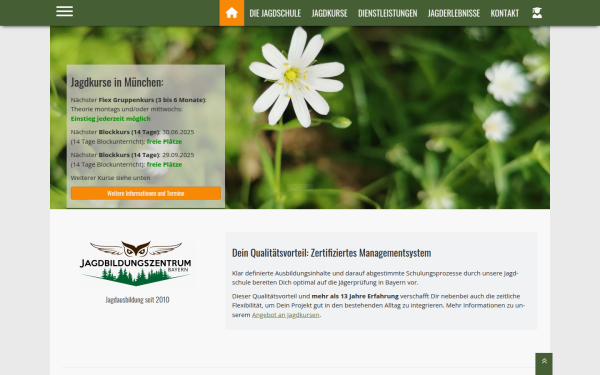Click freie Plätze for the 30.06.2025 Blockkurs
The image size is (600, 375).
tap(165, 142)
